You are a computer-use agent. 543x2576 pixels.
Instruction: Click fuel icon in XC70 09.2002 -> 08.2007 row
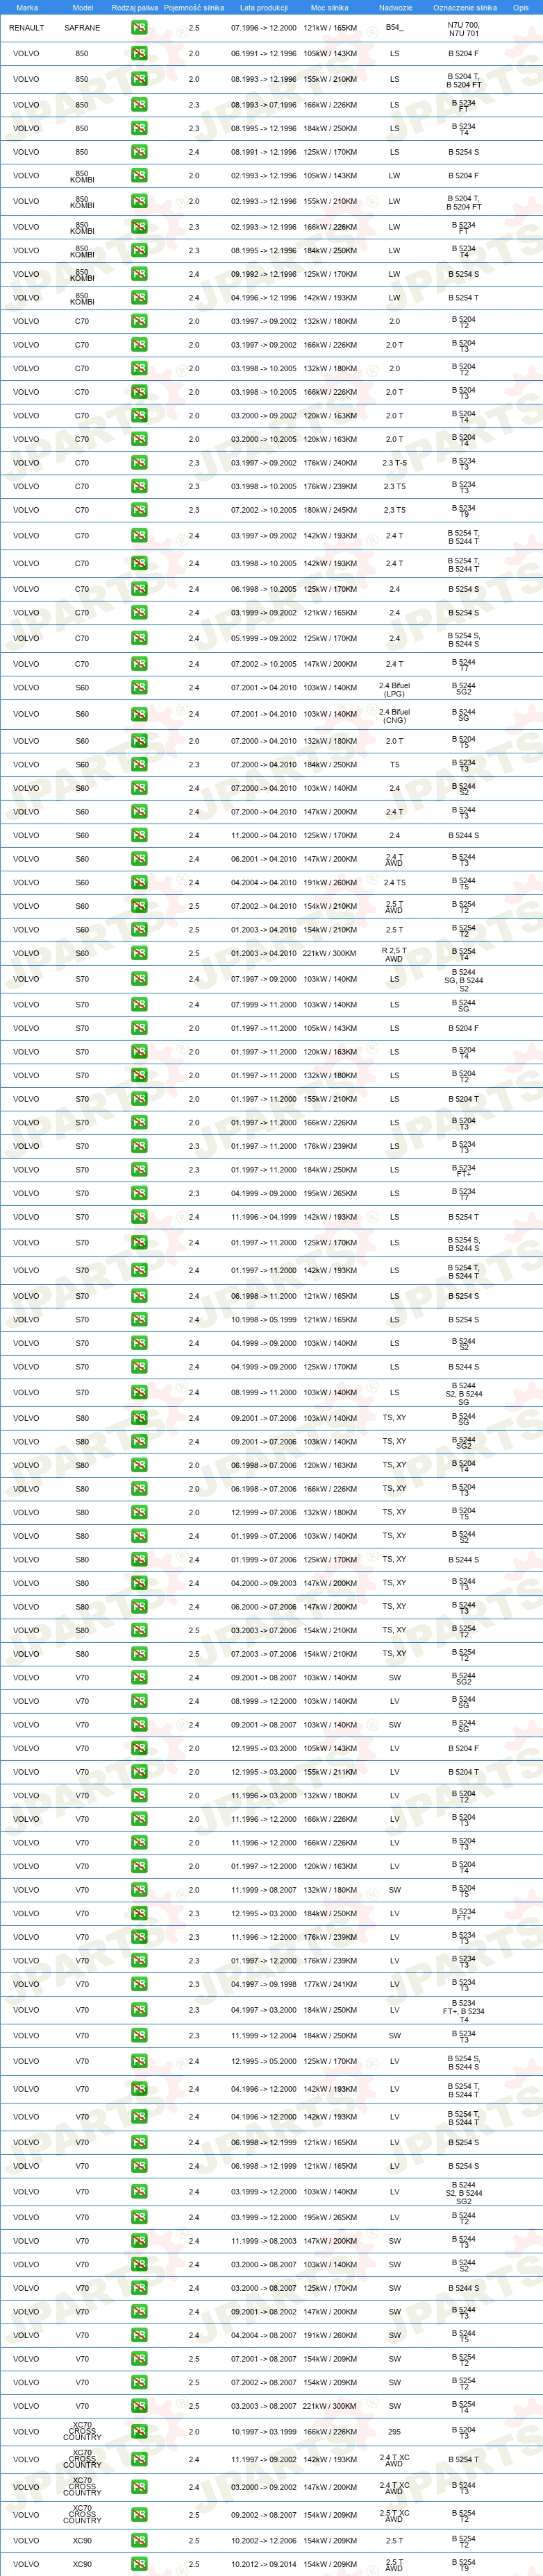pos(139,2515)
